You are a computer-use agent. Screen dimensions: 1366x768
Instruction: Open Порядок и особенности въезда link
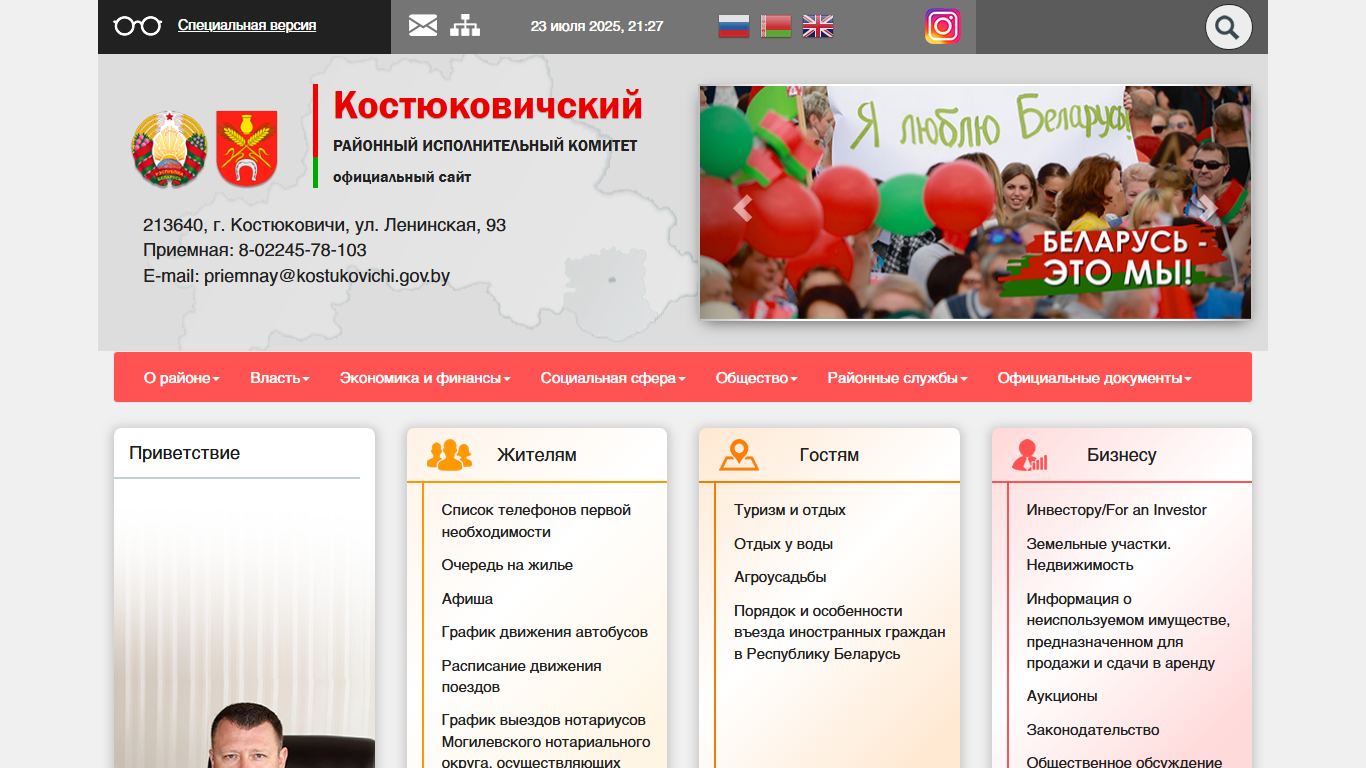[840, 632]
